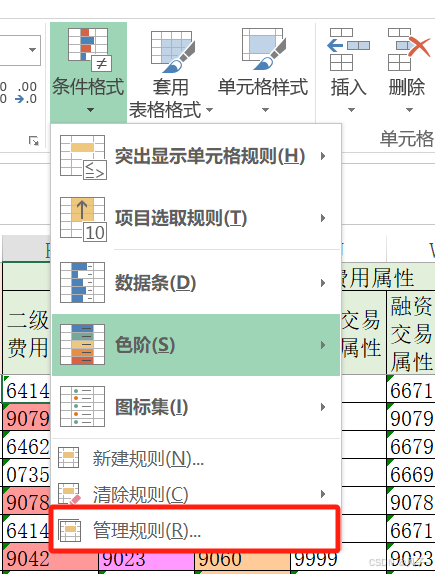
Task: Click the 套用表格格式 table format icon
Action: (x=173, y=52)
